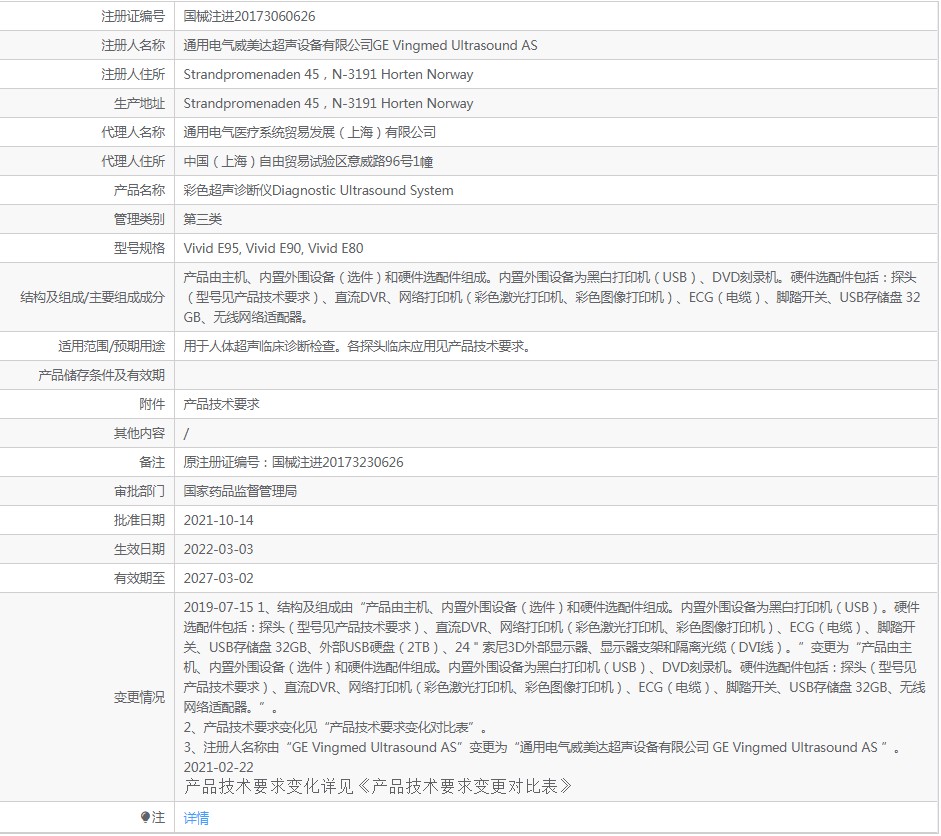The height and width of the screenshot is (836, 941).
Task: Select effective date 2022-03-03
Action: click(218, 549)
